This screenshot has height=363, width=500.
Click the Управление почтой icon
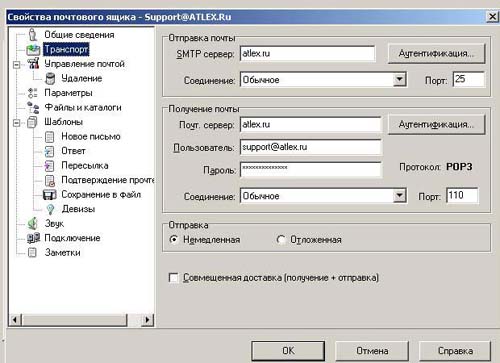(33, 64)
